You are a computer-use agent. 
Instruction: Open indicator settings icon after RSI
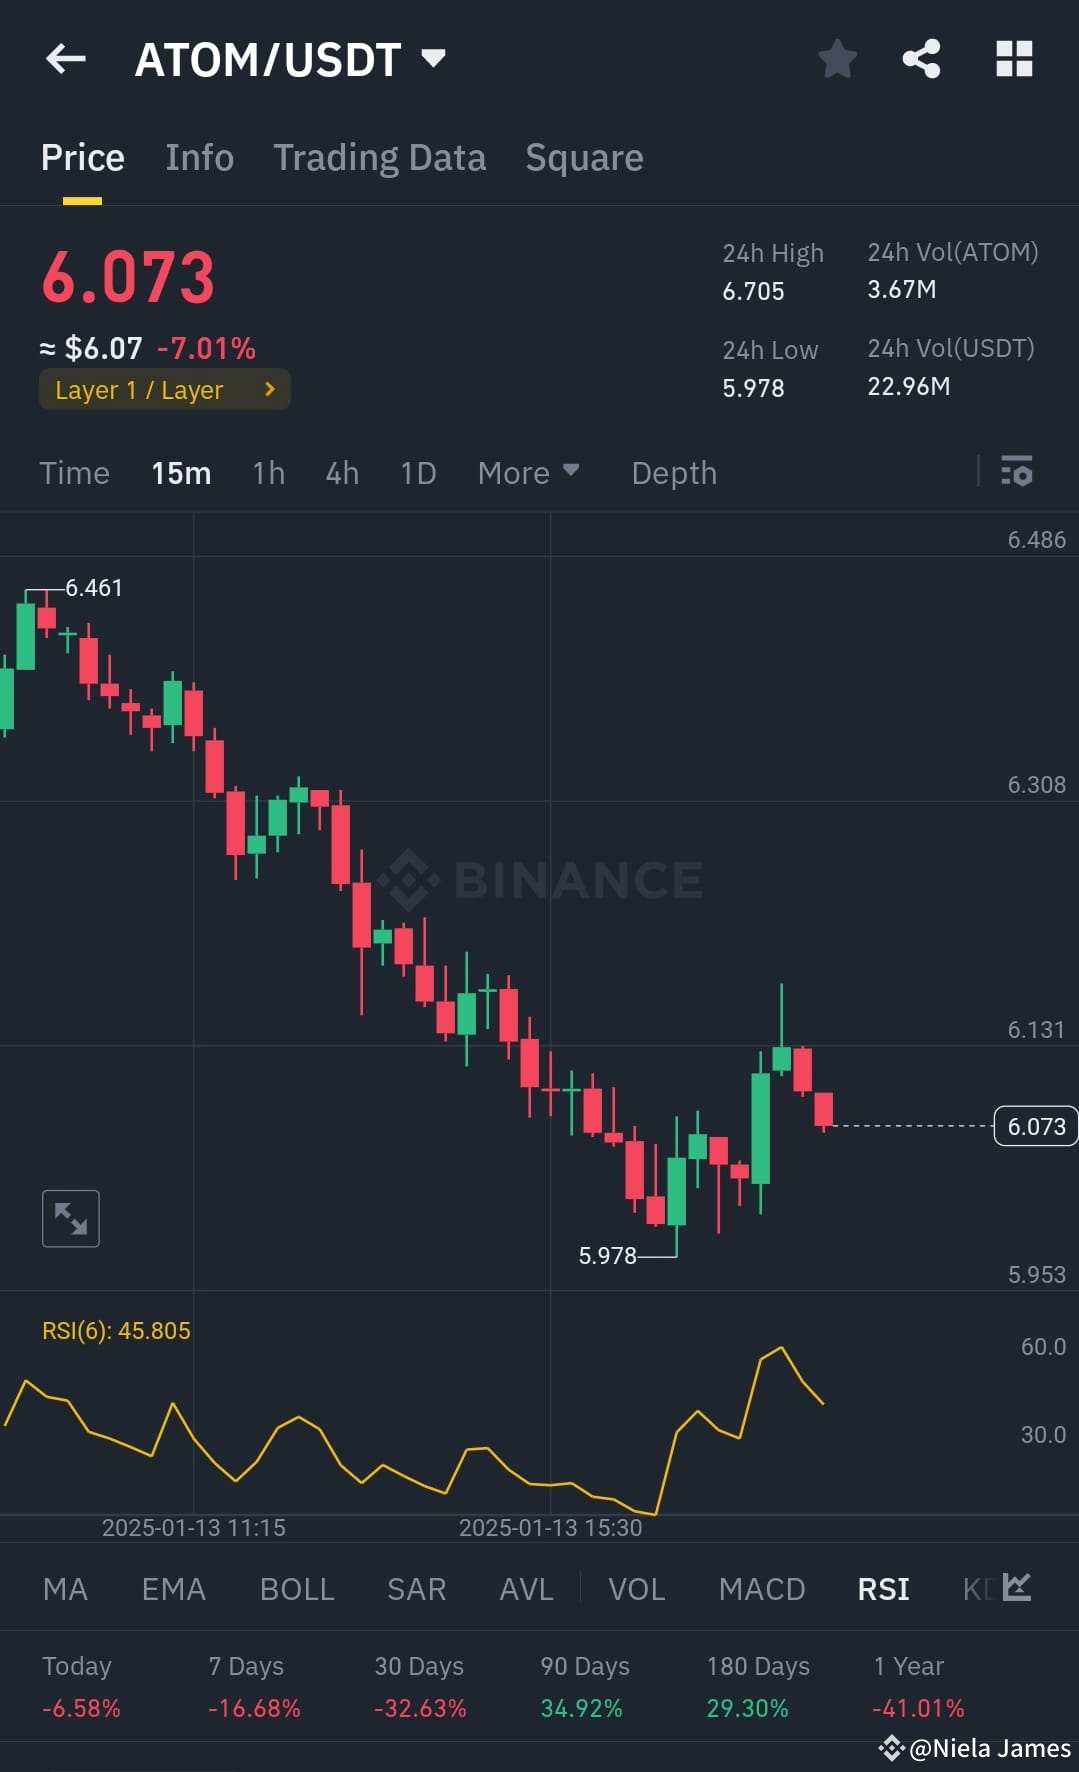coord(1017,1587)
